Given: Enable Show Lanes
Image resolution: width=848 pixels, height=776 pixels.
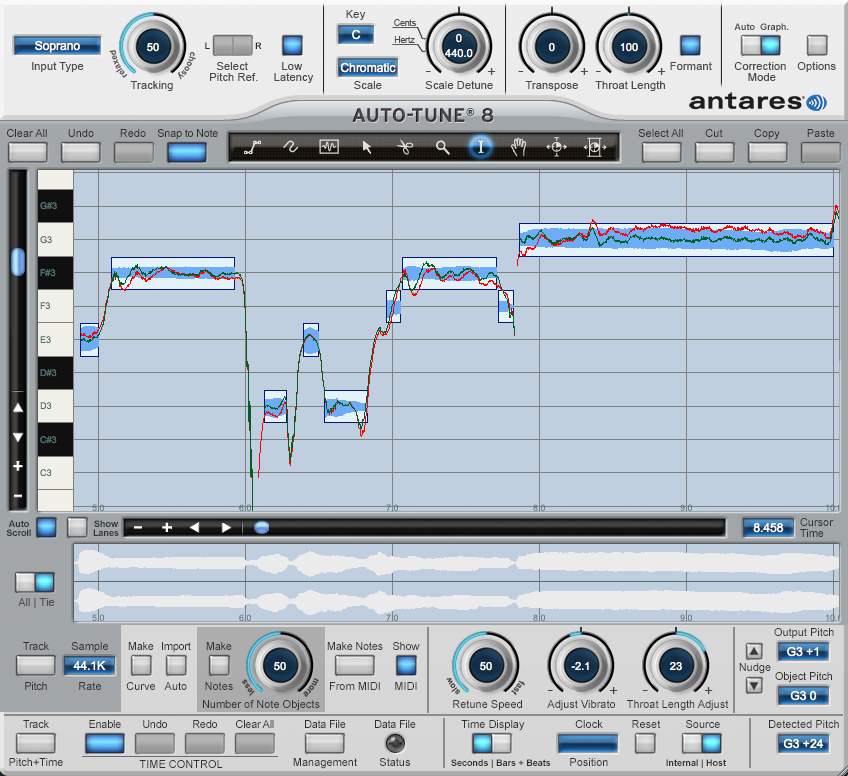Looking at the screenshot, I should [x=77, y=527].
